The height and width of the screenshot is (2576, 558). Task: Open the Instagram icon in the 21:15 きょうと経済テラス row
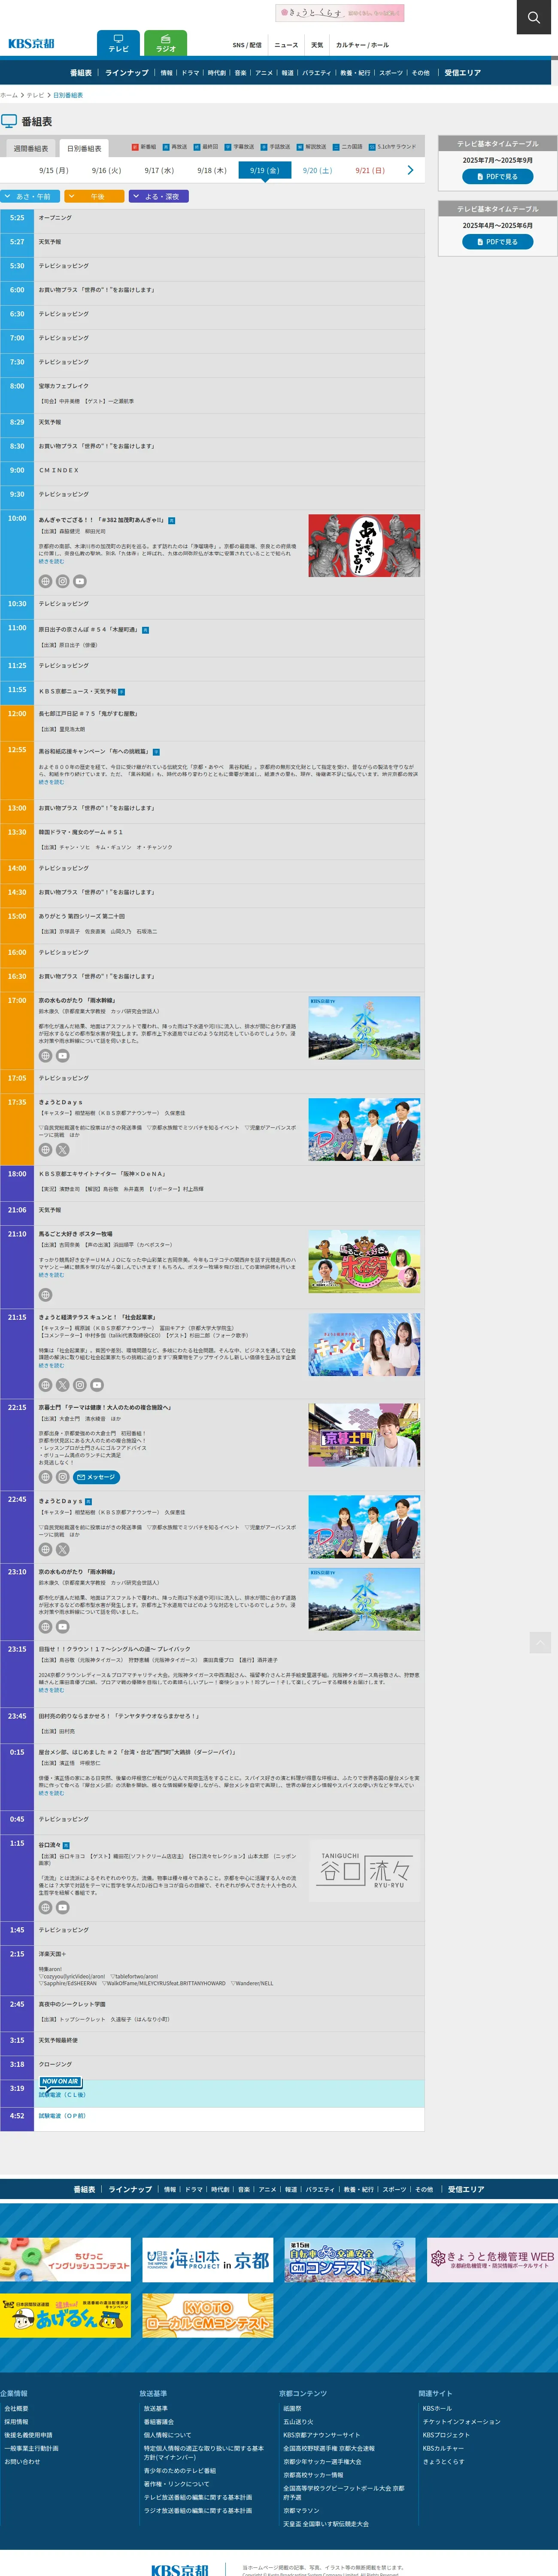[79, 1385]
